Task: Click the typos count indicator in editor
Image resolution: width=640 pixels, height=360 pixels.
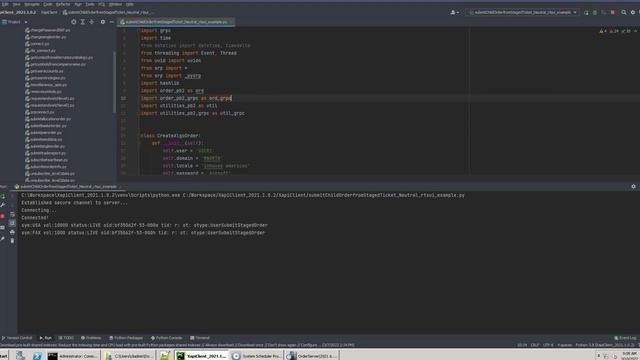Action: tap(626, 31)
